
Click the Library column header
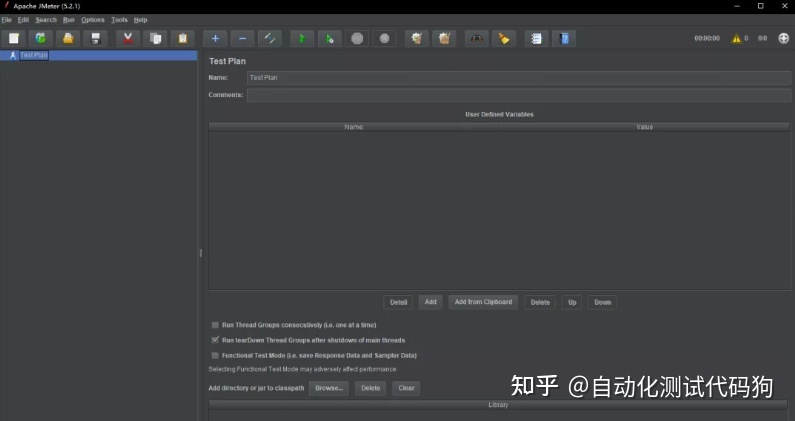click(499, 405)
